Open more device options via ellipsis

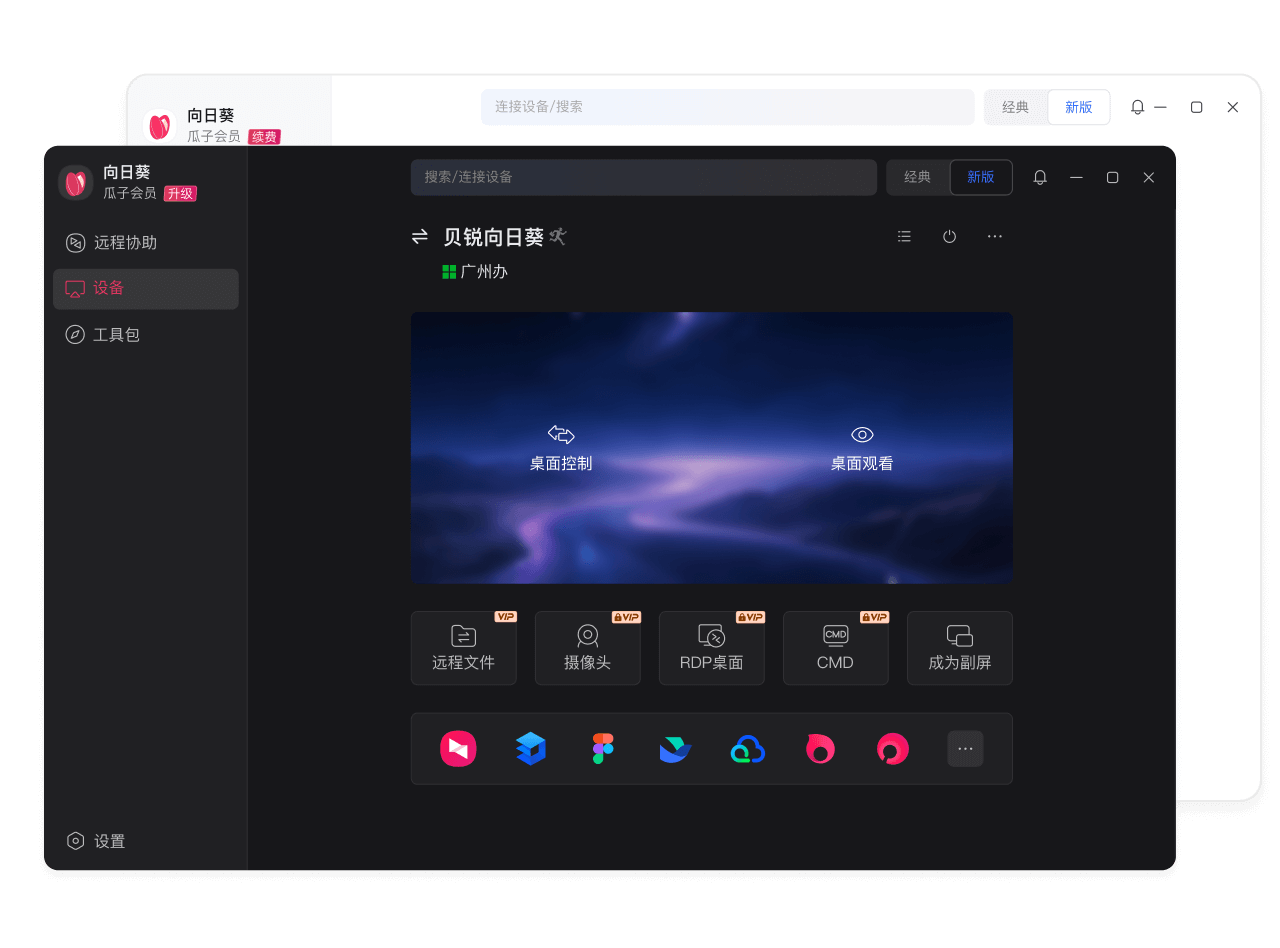click(x=994, y=236)
